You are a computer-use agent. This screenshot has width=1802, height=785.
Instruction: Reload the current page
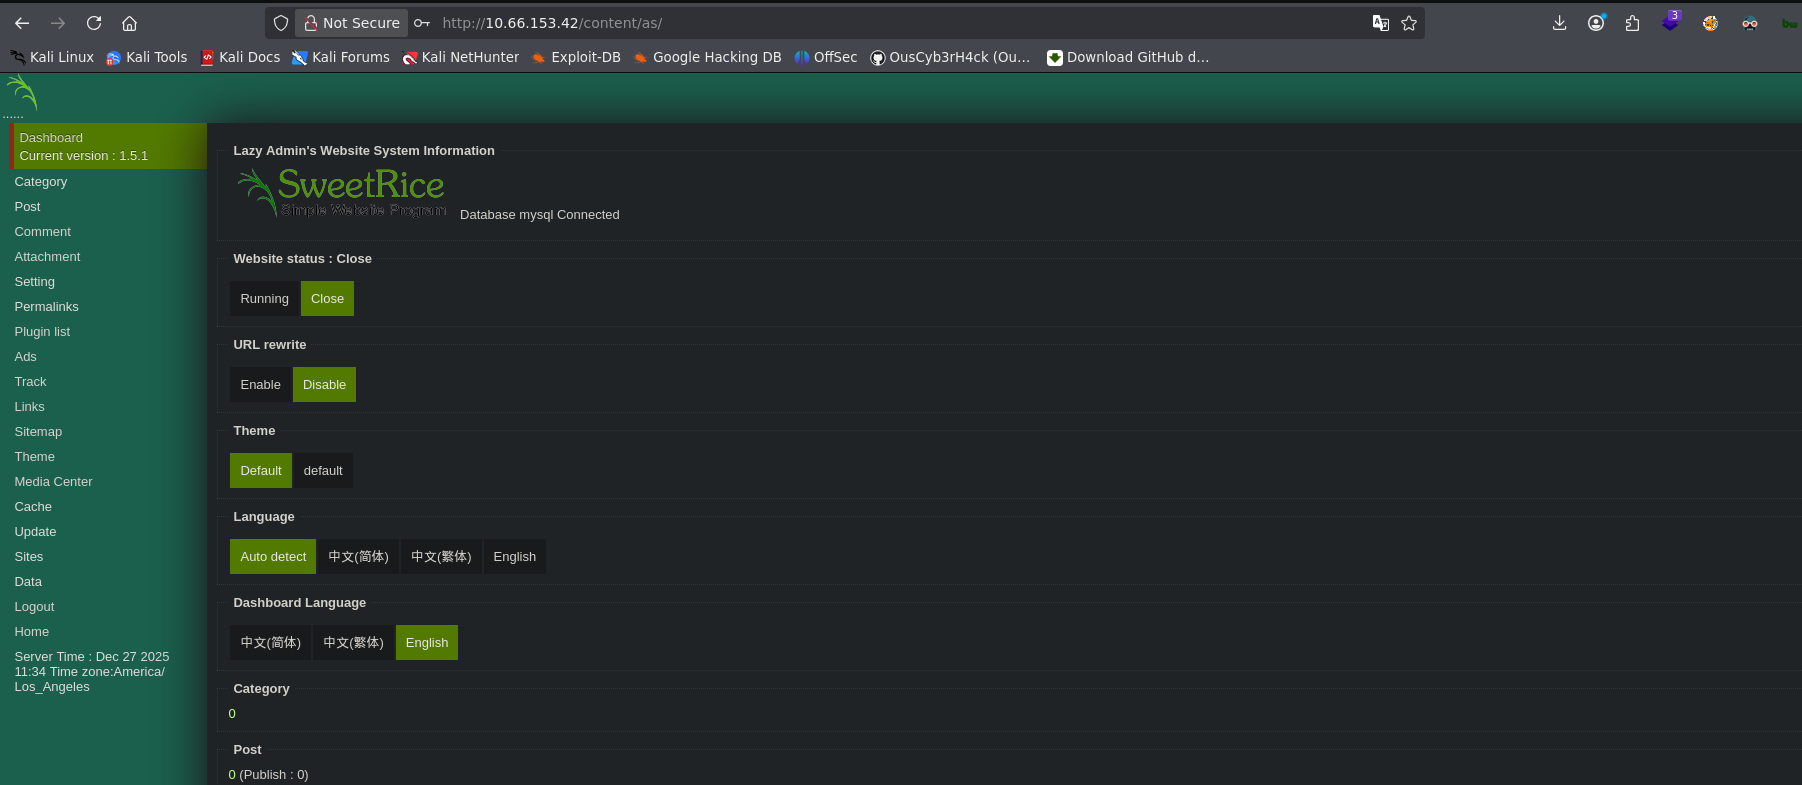[x=94, y=23]
